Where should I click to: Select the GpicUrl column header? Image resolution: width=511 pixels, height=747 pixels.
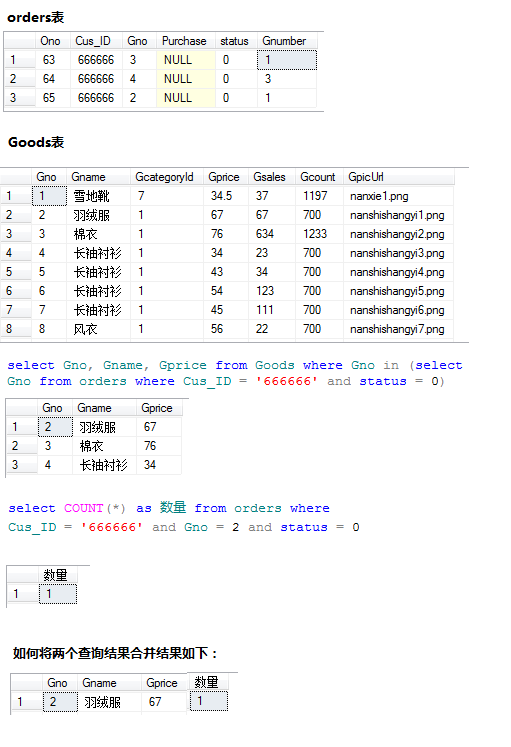click(398, 177)
